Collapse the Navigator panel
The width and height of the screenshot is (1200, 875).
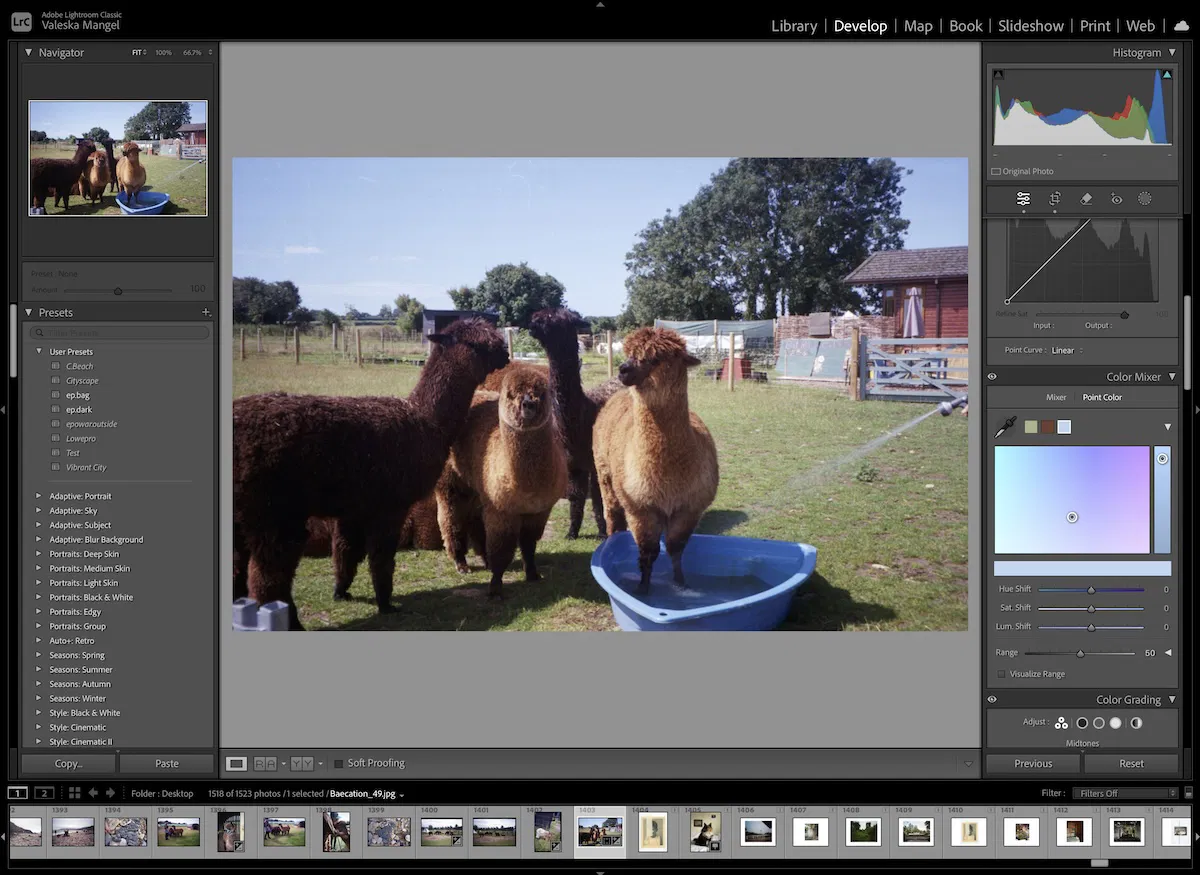click(x=28, y=52)
